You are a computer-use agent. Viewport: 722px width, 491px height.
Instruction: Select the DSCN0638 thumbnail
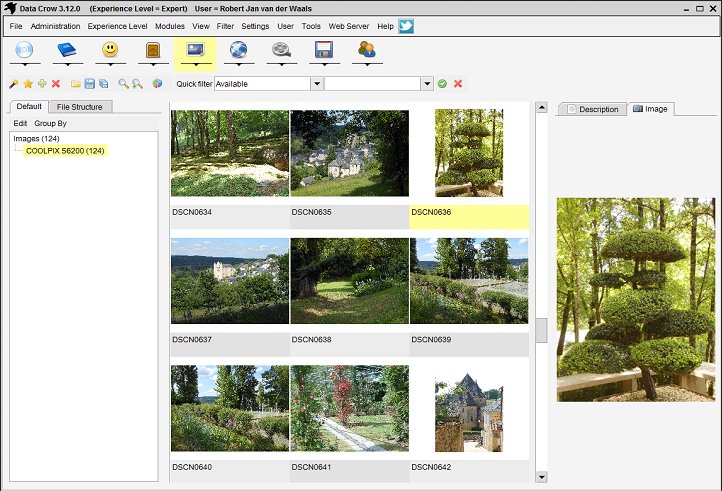349,281
